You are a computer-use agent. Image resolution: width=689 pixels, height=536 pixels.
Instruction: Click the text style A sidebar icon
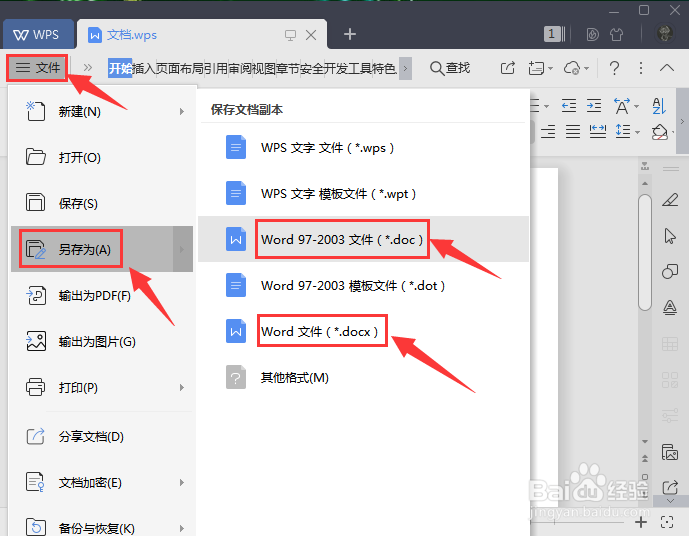coord(670,307)
